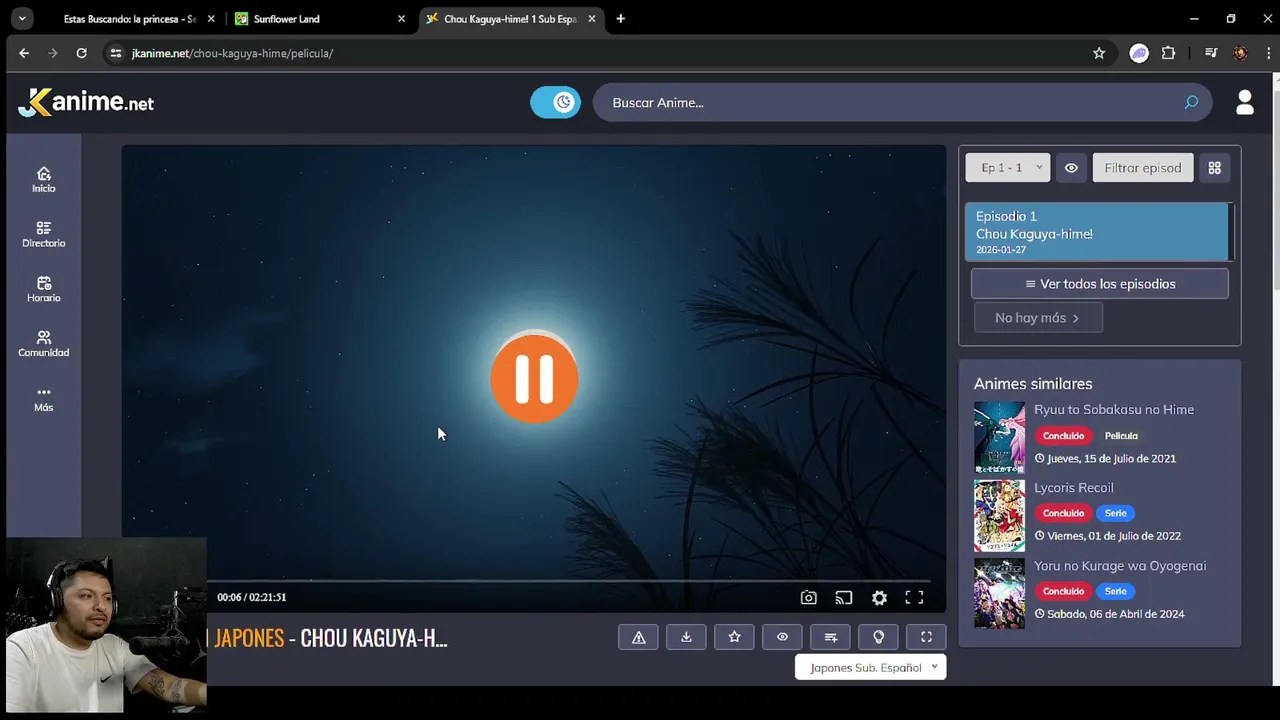
Task: Open the Chrome profile avatar
Action: 1240,53
